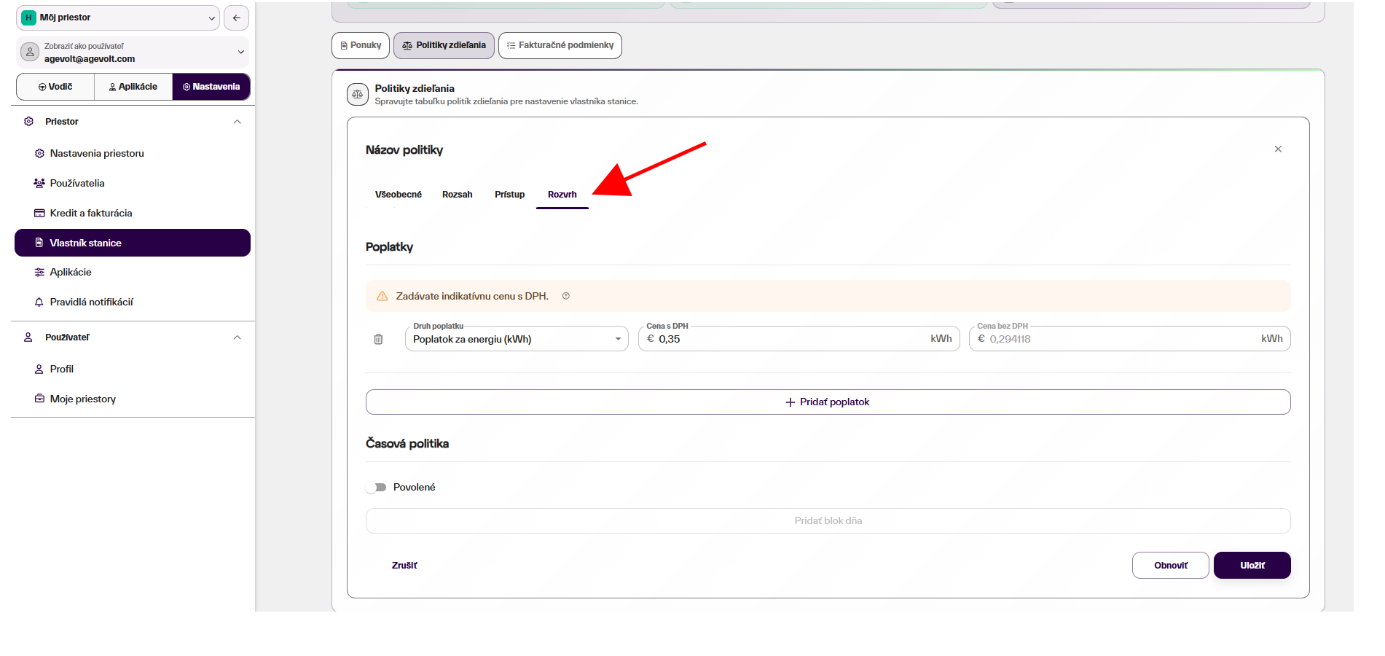The image size is (1385, 656).
Task: Click the Pridať poplatok button
Action: (x=828, y=401)
